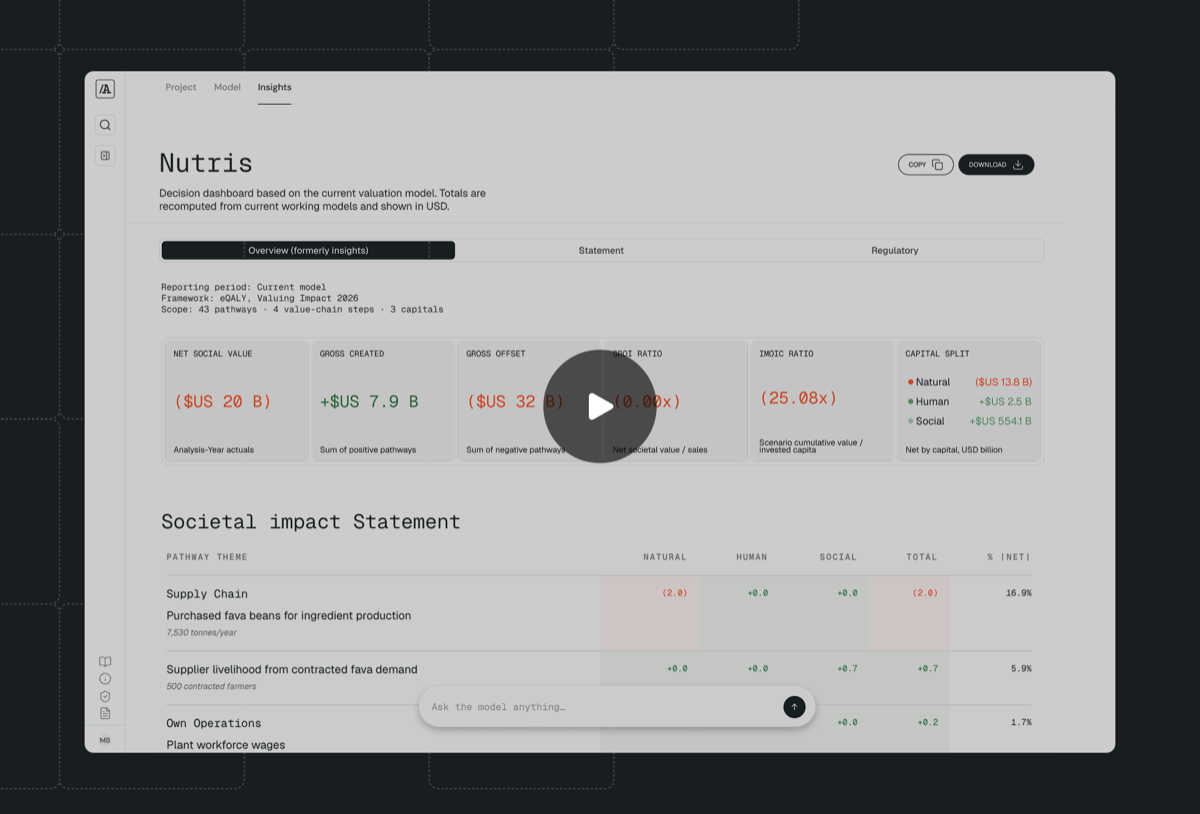Switch to the Model tab
1200x814 pixels.
click(x=227, y=87)
